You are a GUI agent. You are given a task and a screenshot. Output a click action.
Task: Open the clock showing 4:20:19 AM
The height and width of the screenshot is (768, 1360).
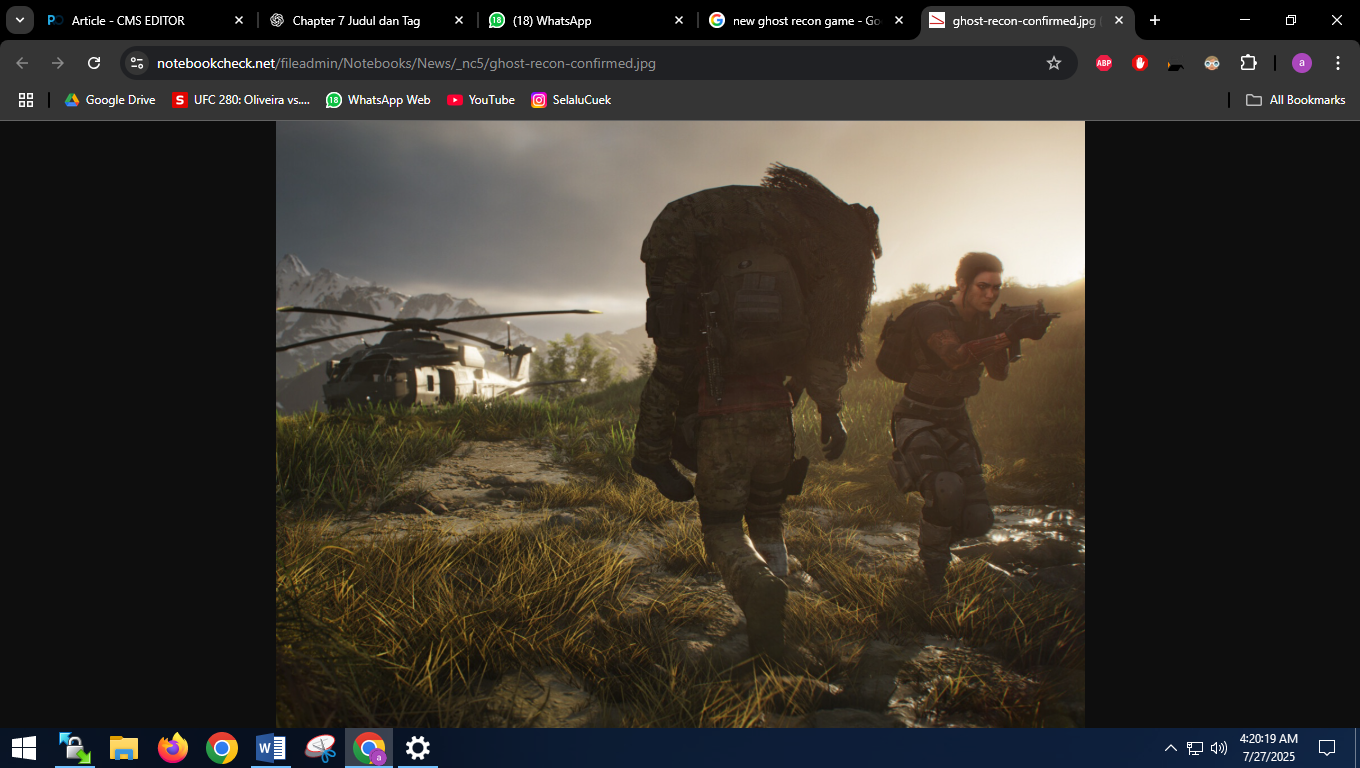tap(1268, 748)
